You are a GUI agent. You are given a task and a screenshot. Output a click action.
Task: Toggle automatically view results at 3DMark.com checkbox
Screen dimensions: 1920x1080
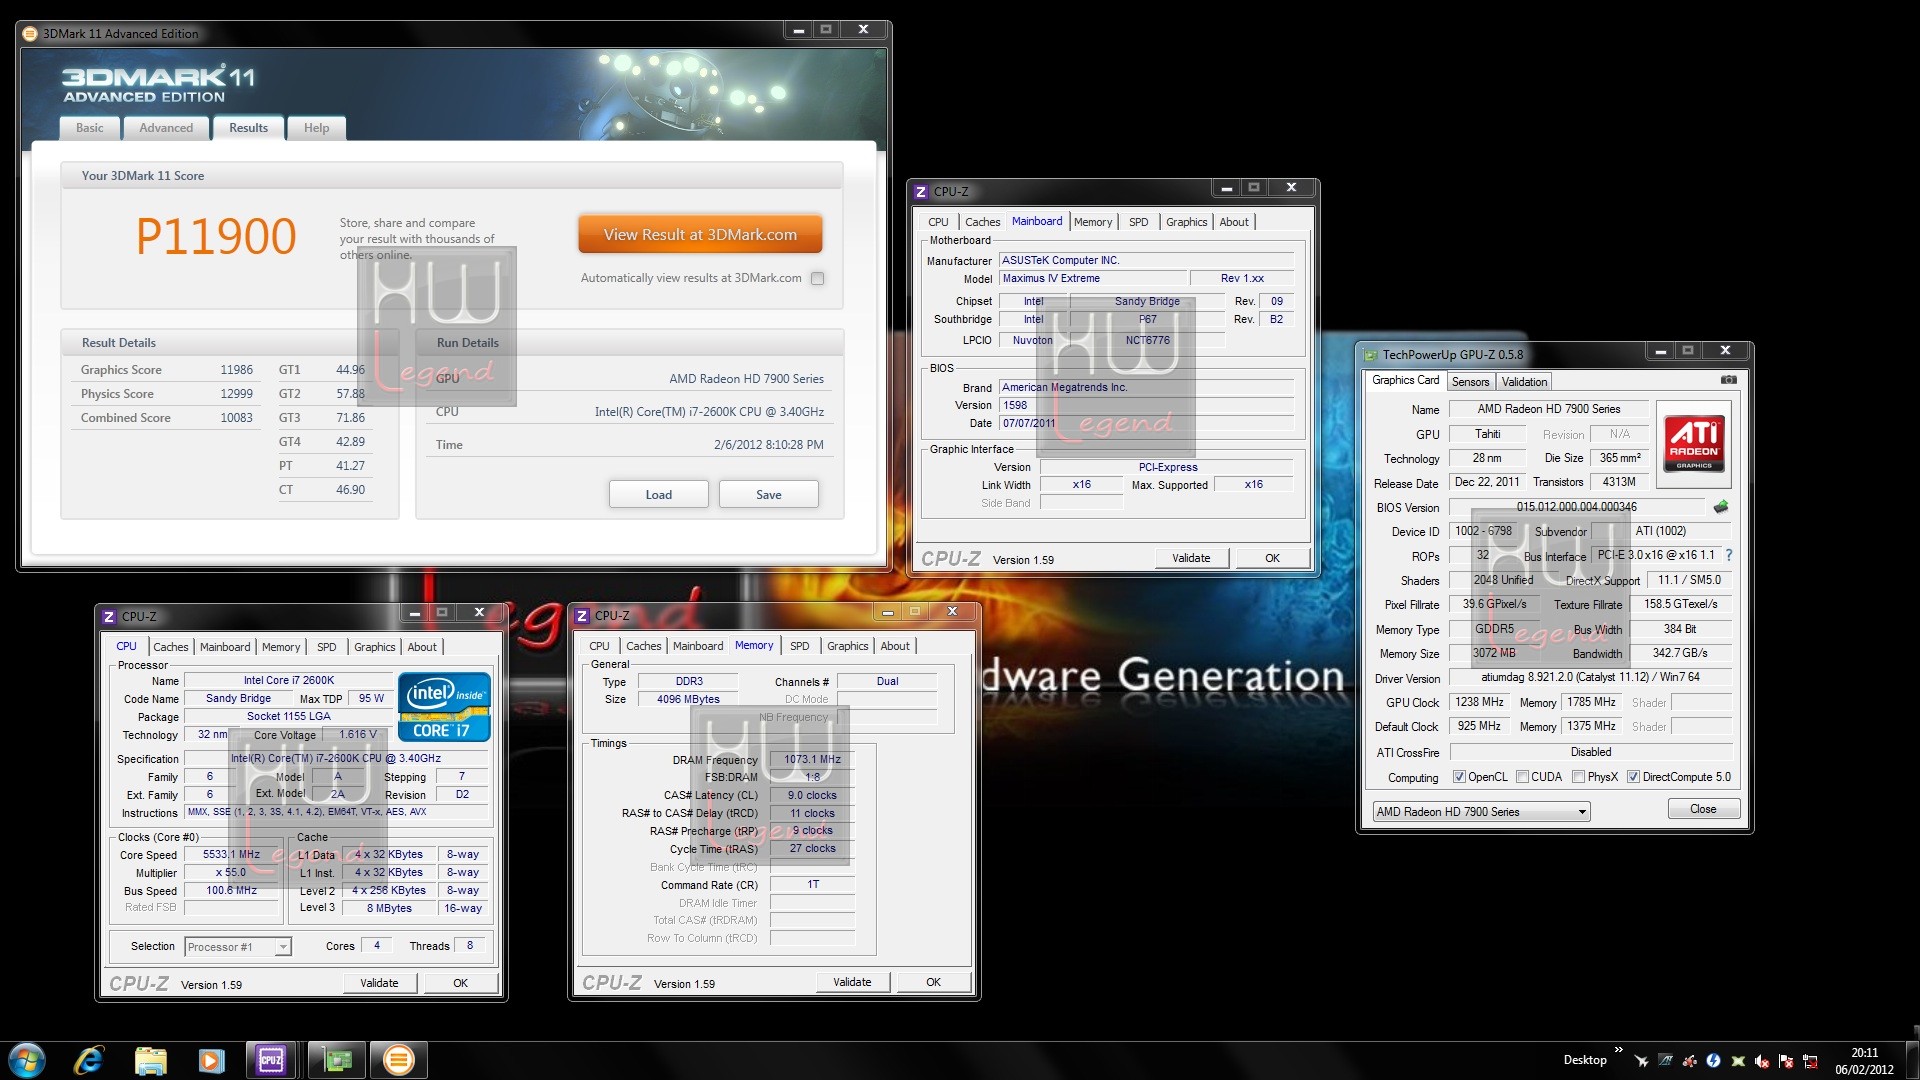tap(818, 278)
